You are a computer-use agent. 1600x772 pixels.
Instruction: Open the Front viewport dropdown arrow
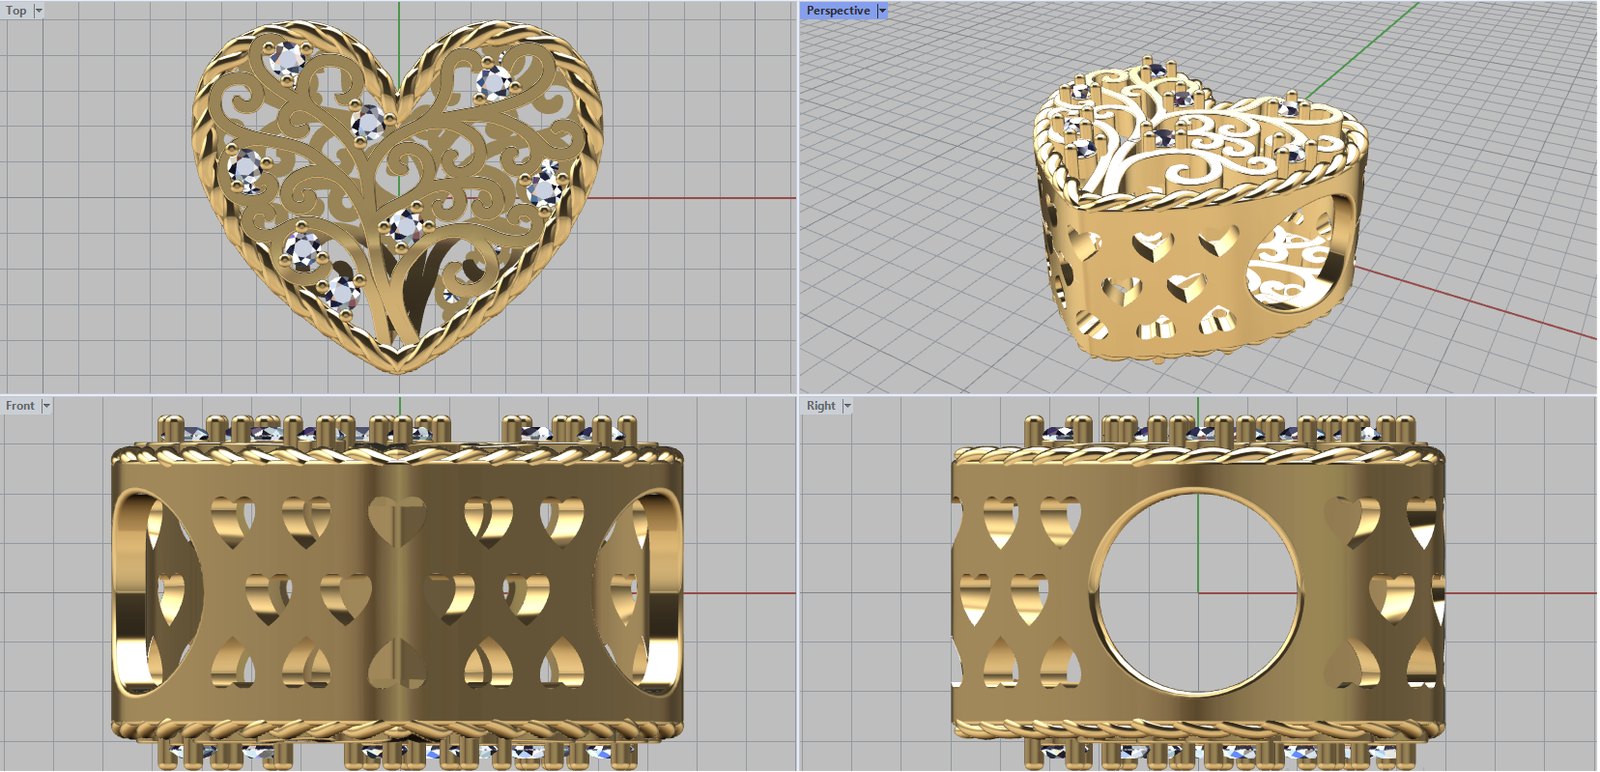coord(46,406)
